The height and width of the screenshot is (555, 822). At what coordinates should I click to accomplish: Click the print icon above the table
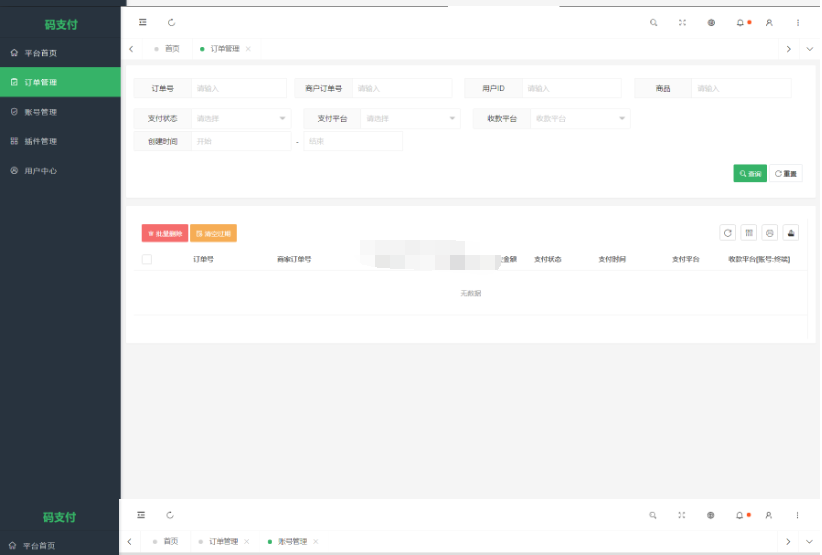click(x=770, y=233)
